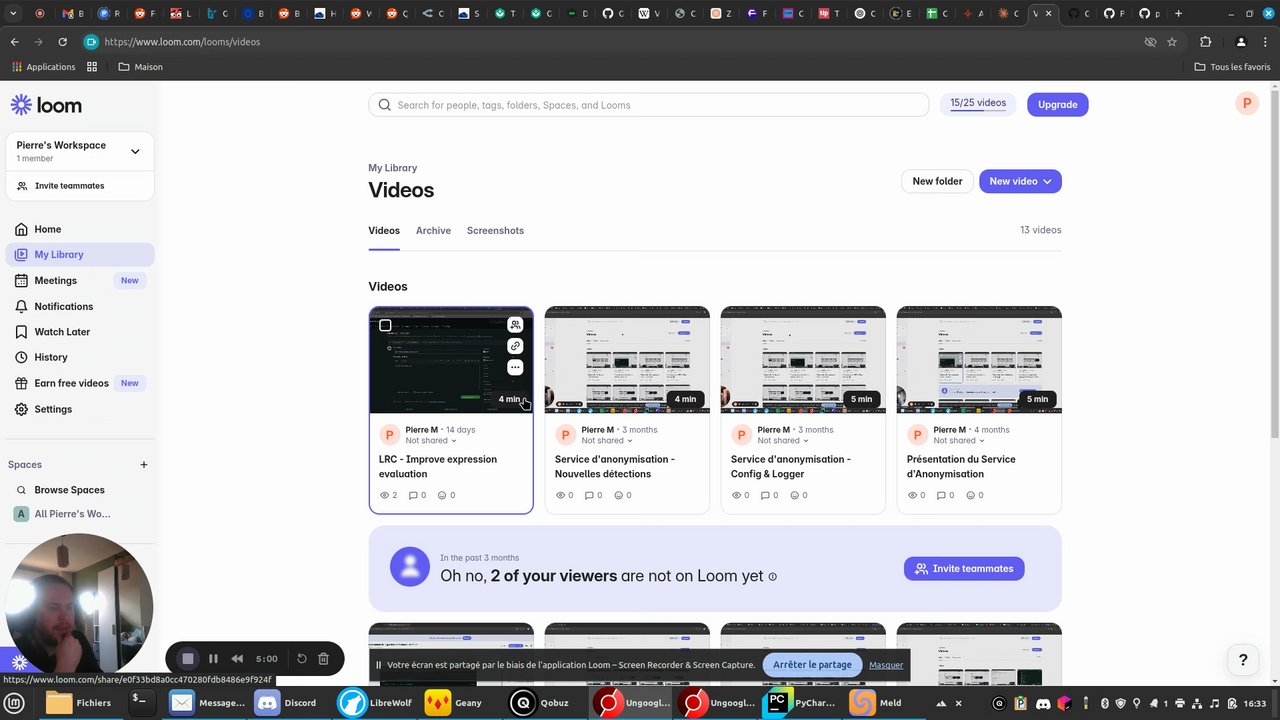Viewport: 1280px width, 720px height.
Task: Open the Linux Mint start menu
Action: click(x=14, y=703)
